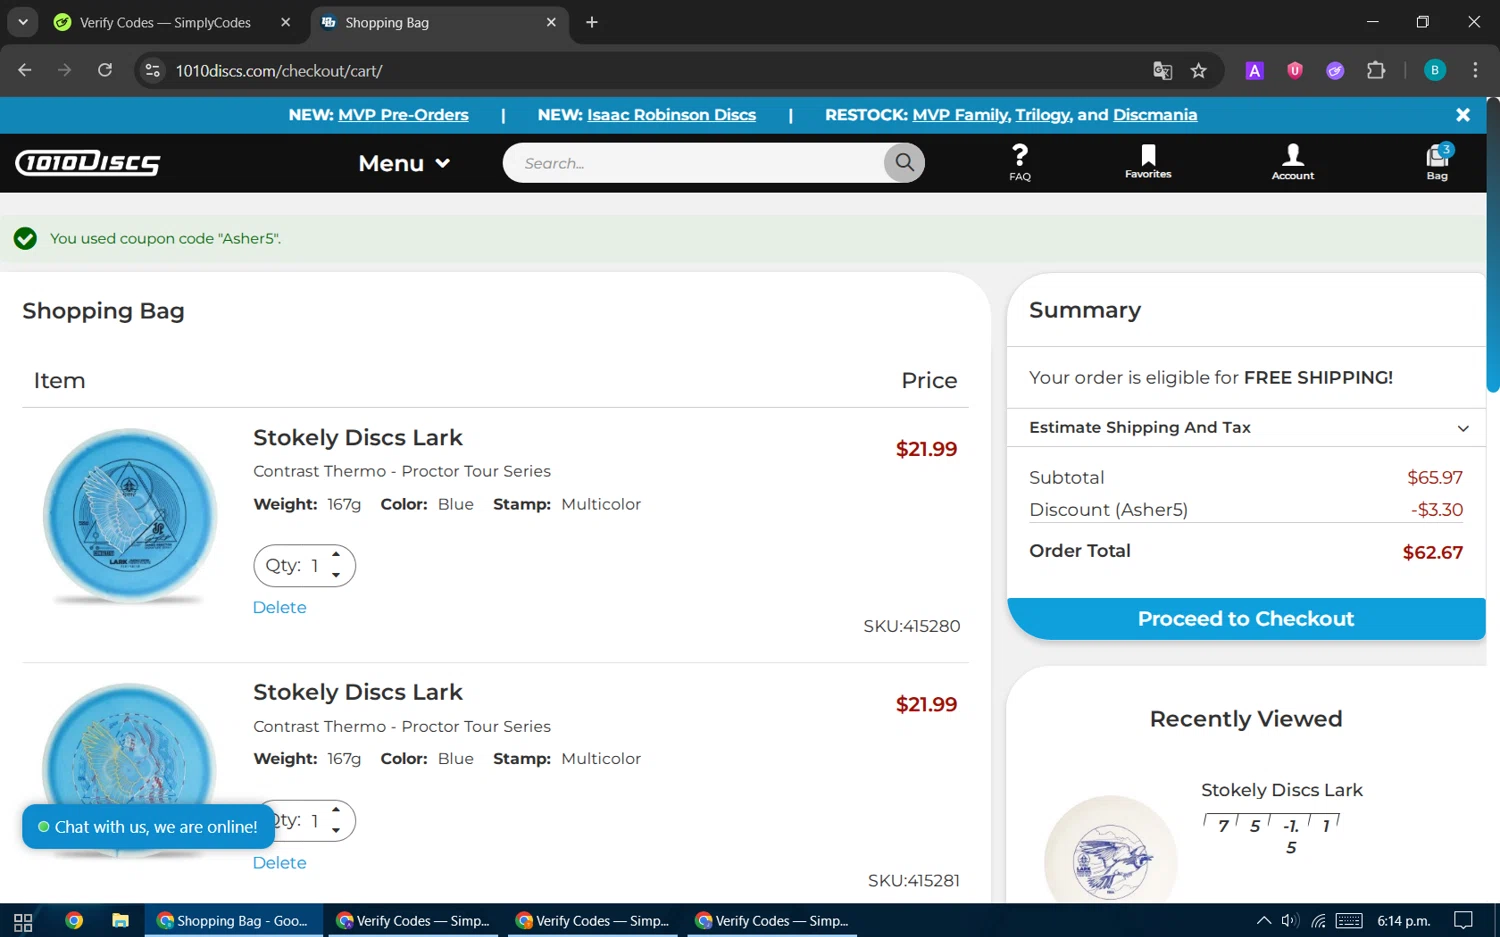Open Favorites bookmark icon in header

pyautogui.click(x=1148, y=162)
